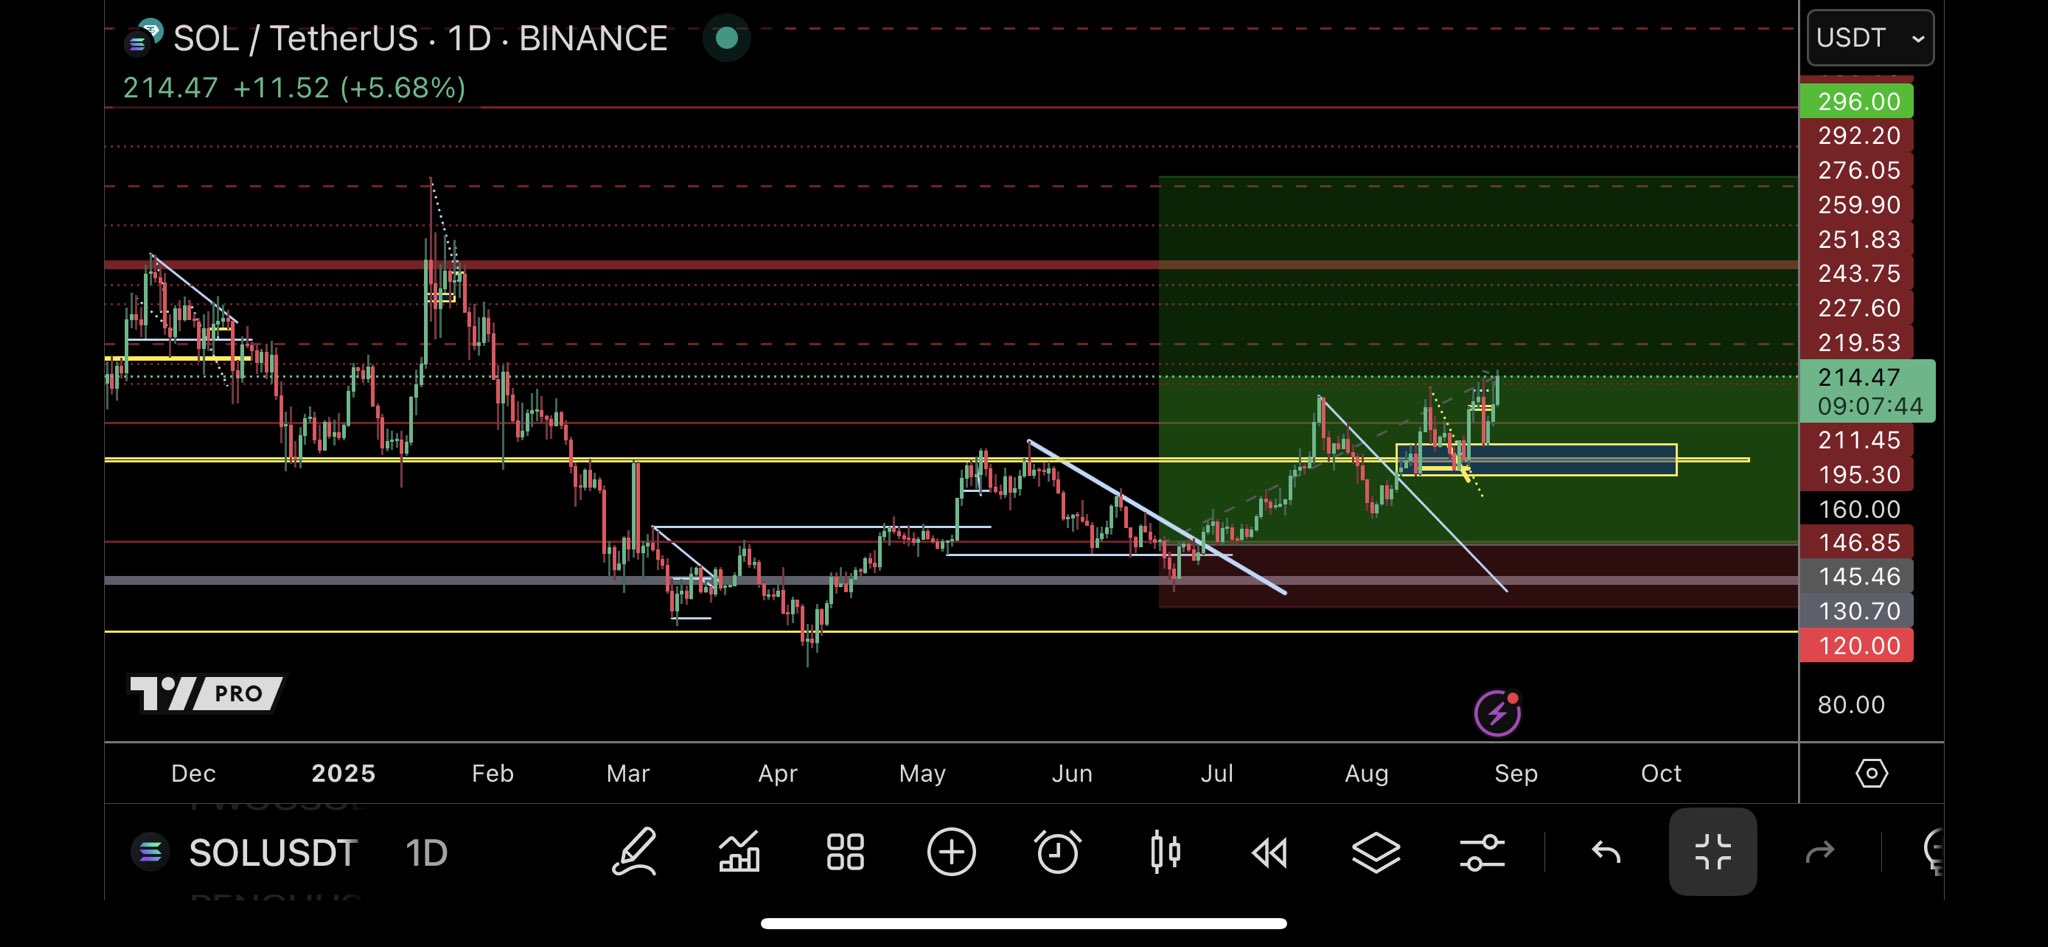Tap the grey 145.46 price label
Image resolution: width=2048 pixels, height=947 pixels.
coord(1857,576)
